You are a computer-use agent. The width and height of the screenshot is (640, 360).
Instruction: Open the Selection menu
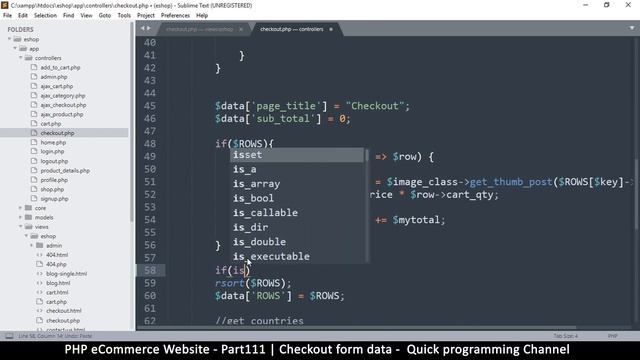(x=45, y=16)
